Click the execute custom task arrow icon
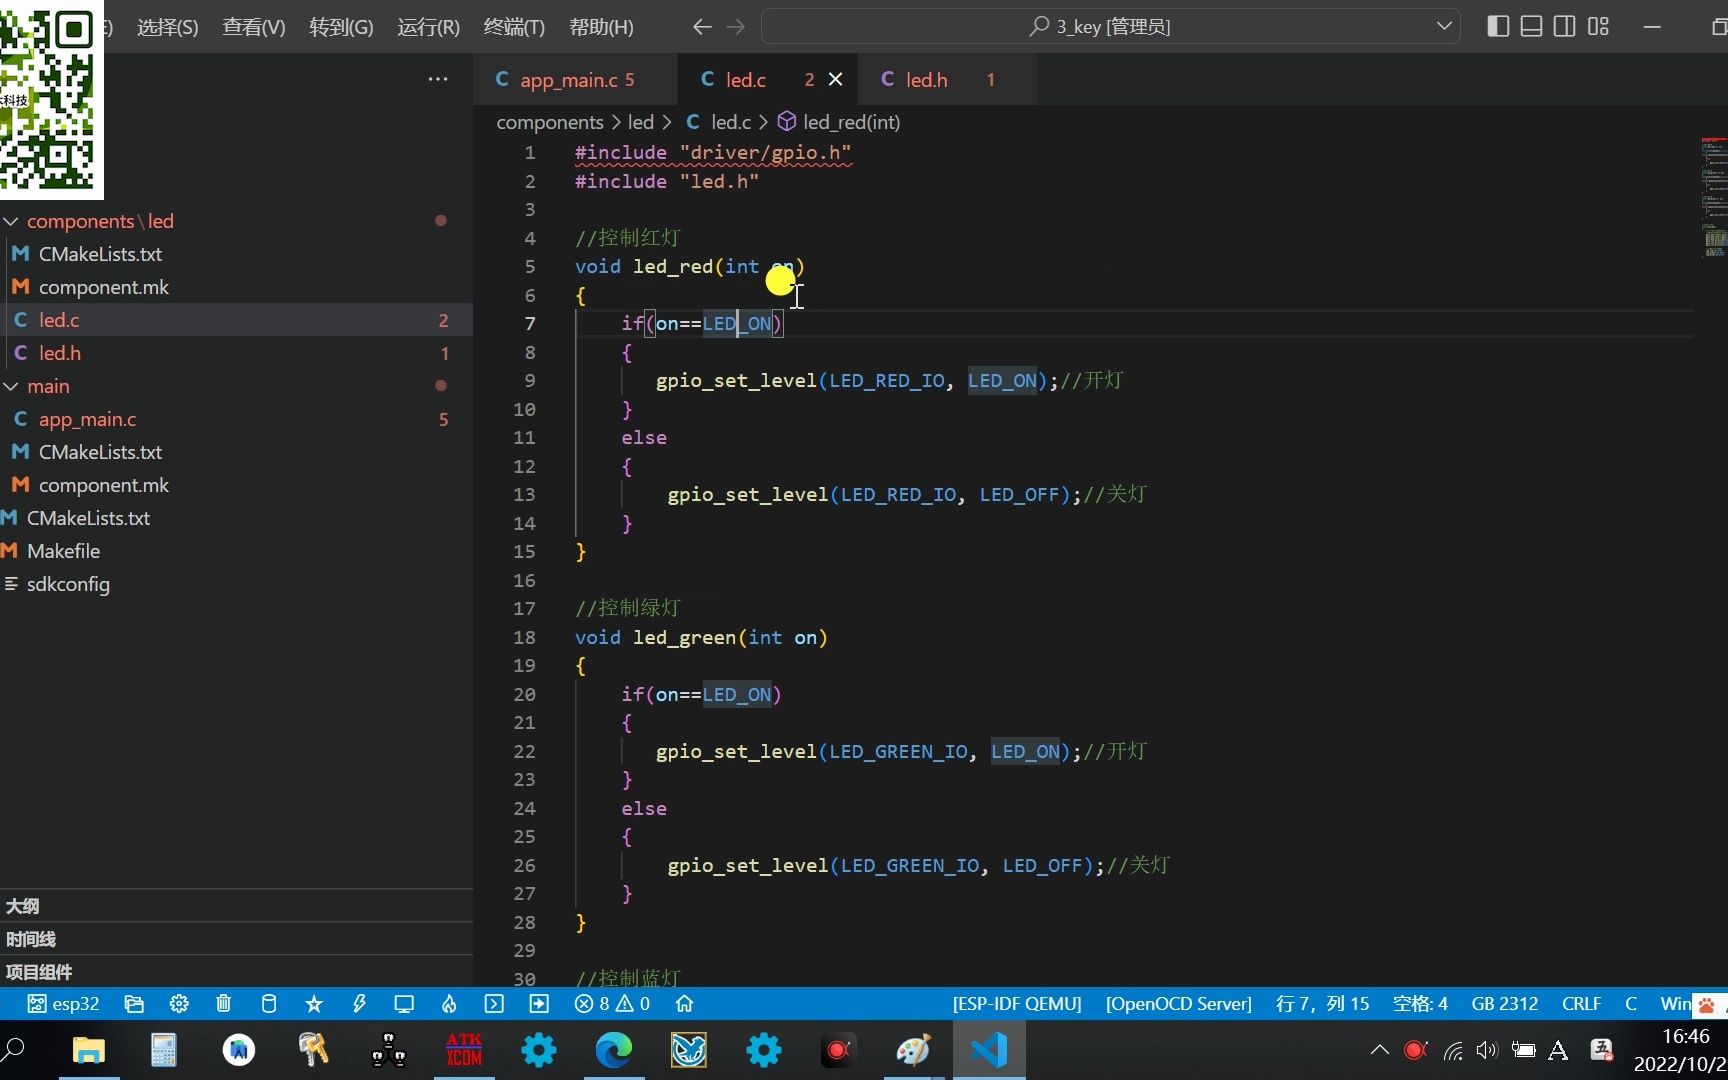Image resolution: width=1728 pixels, height=1080 pixels. click(539, 1003)
